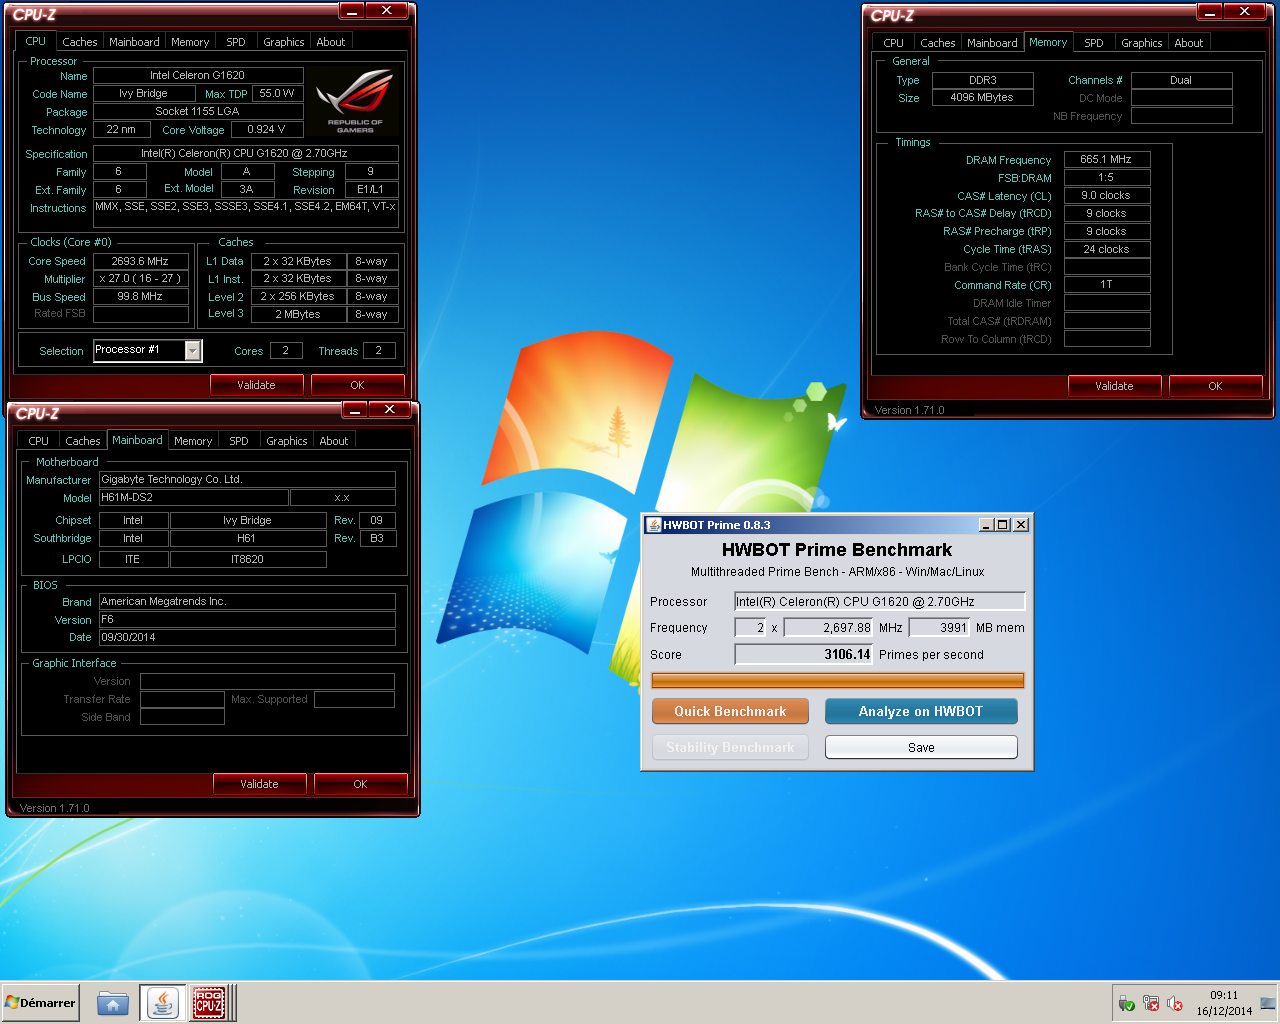Click the HWBOT Score field showing 3106.14

tap(804, 654)
